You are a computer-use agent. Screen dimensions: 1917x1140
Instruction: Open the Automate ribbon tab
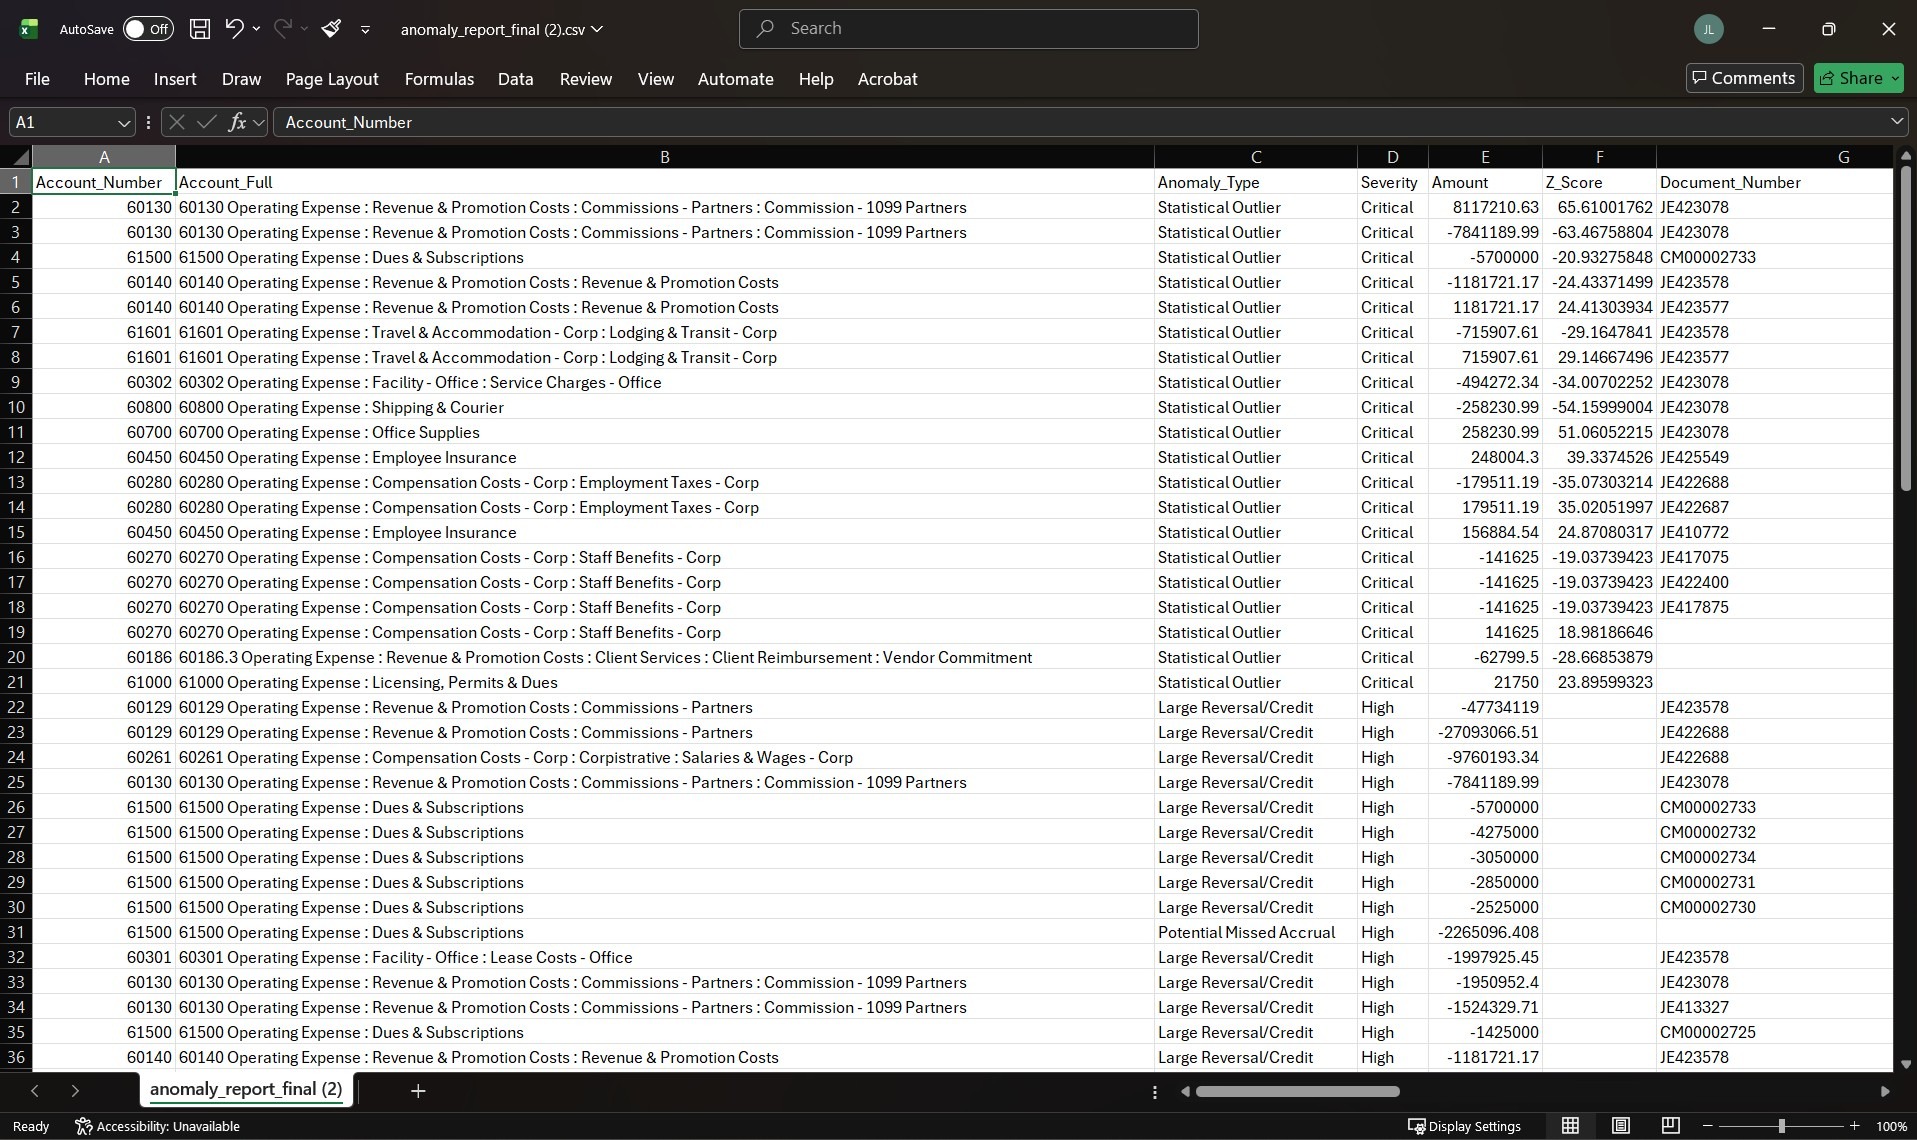[734, 79]
